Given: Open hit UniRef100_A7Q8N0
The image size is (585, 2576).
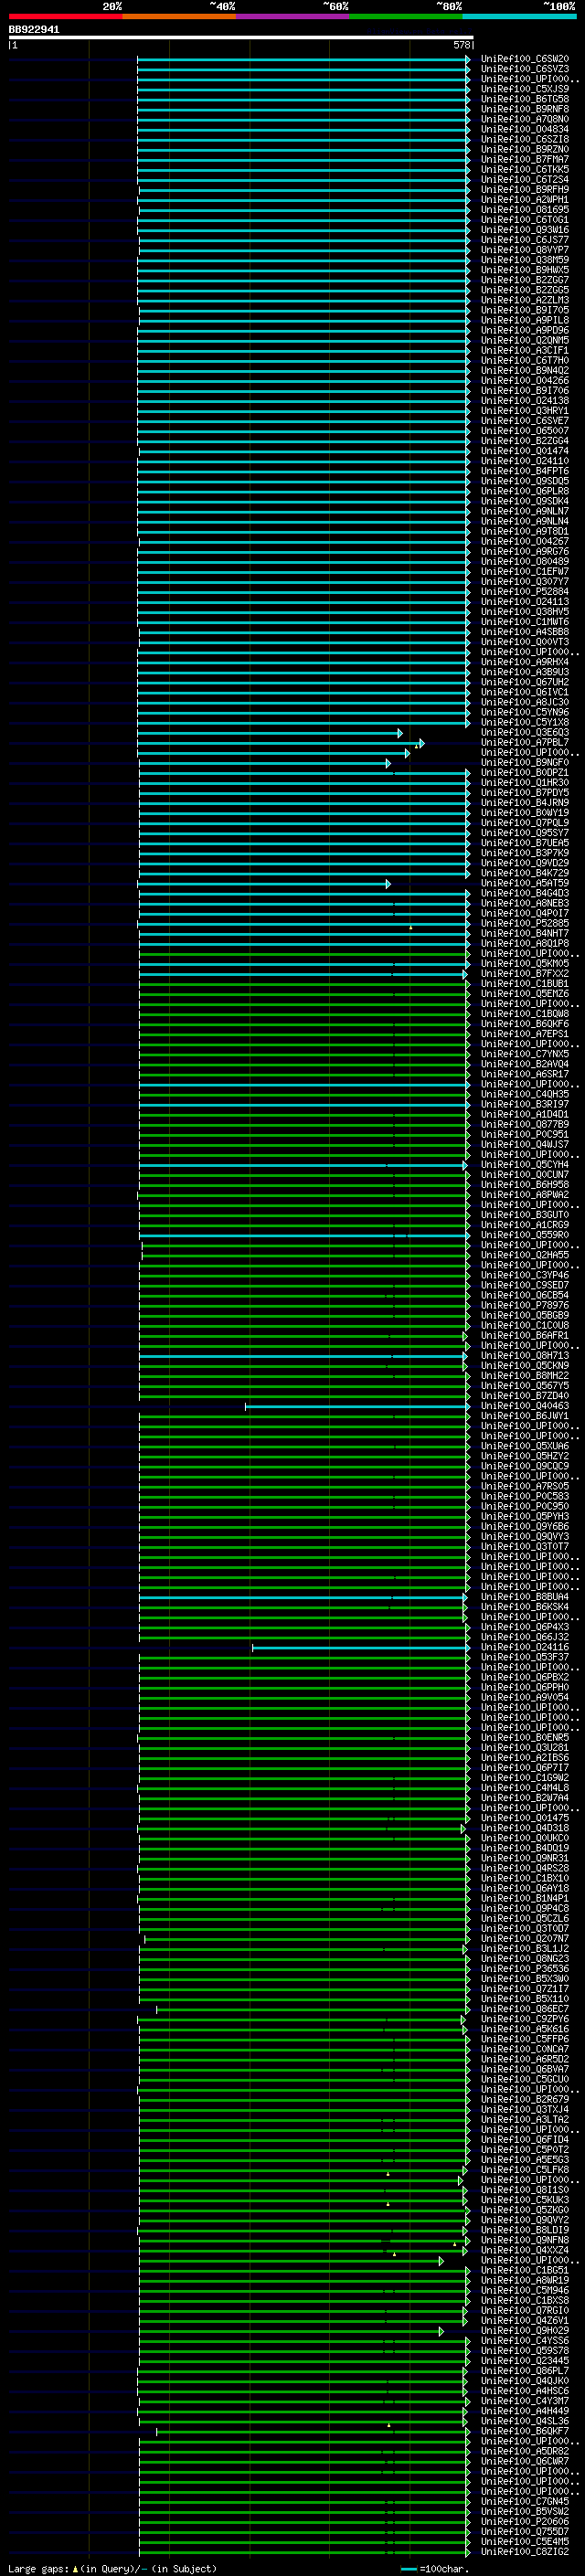Looking at the screenshot, I should 525,119.
